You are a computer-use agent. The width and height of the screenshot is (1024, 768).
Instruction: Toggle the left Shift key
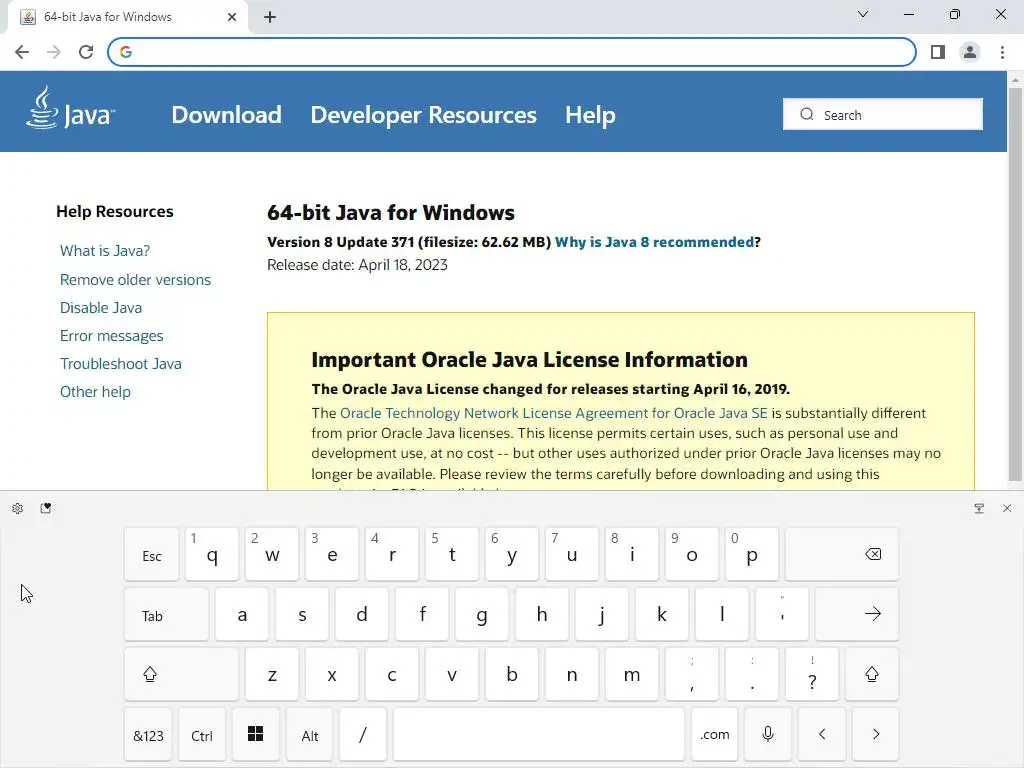[x=182, y=675]
